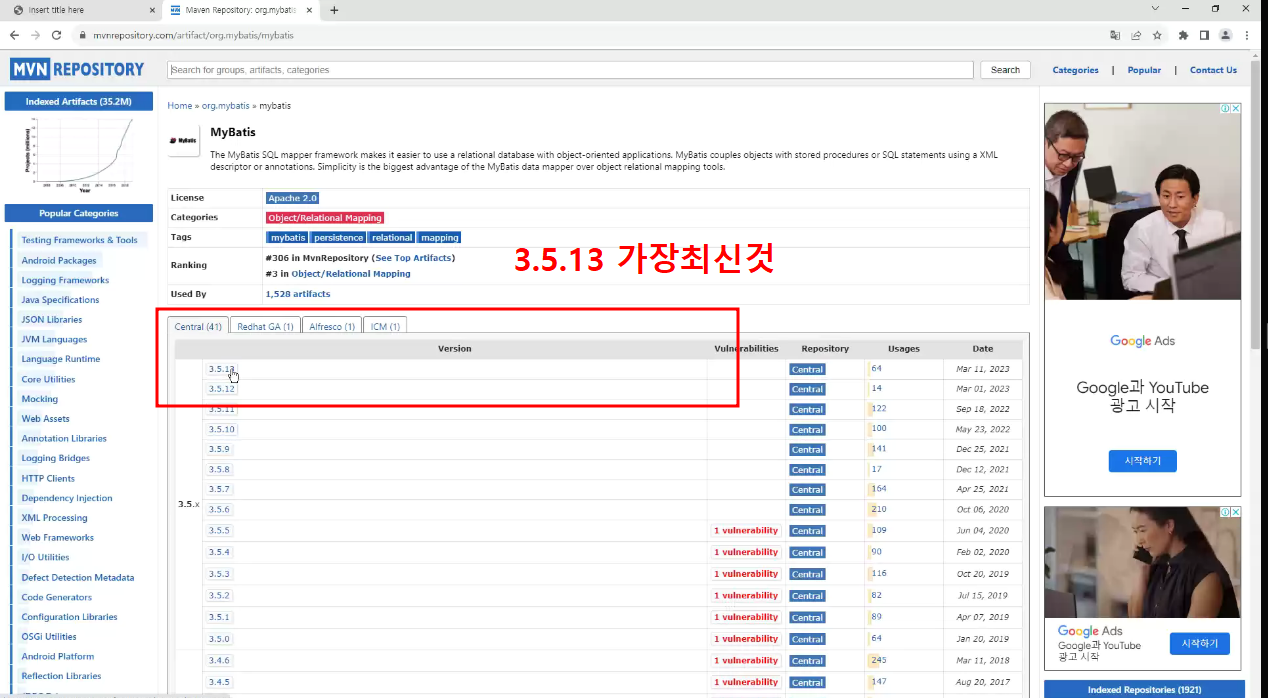The width and height of the screenshot is (1268, 698).
Task: Close the lower Google Ads banner
Action: pos(1235,511)
